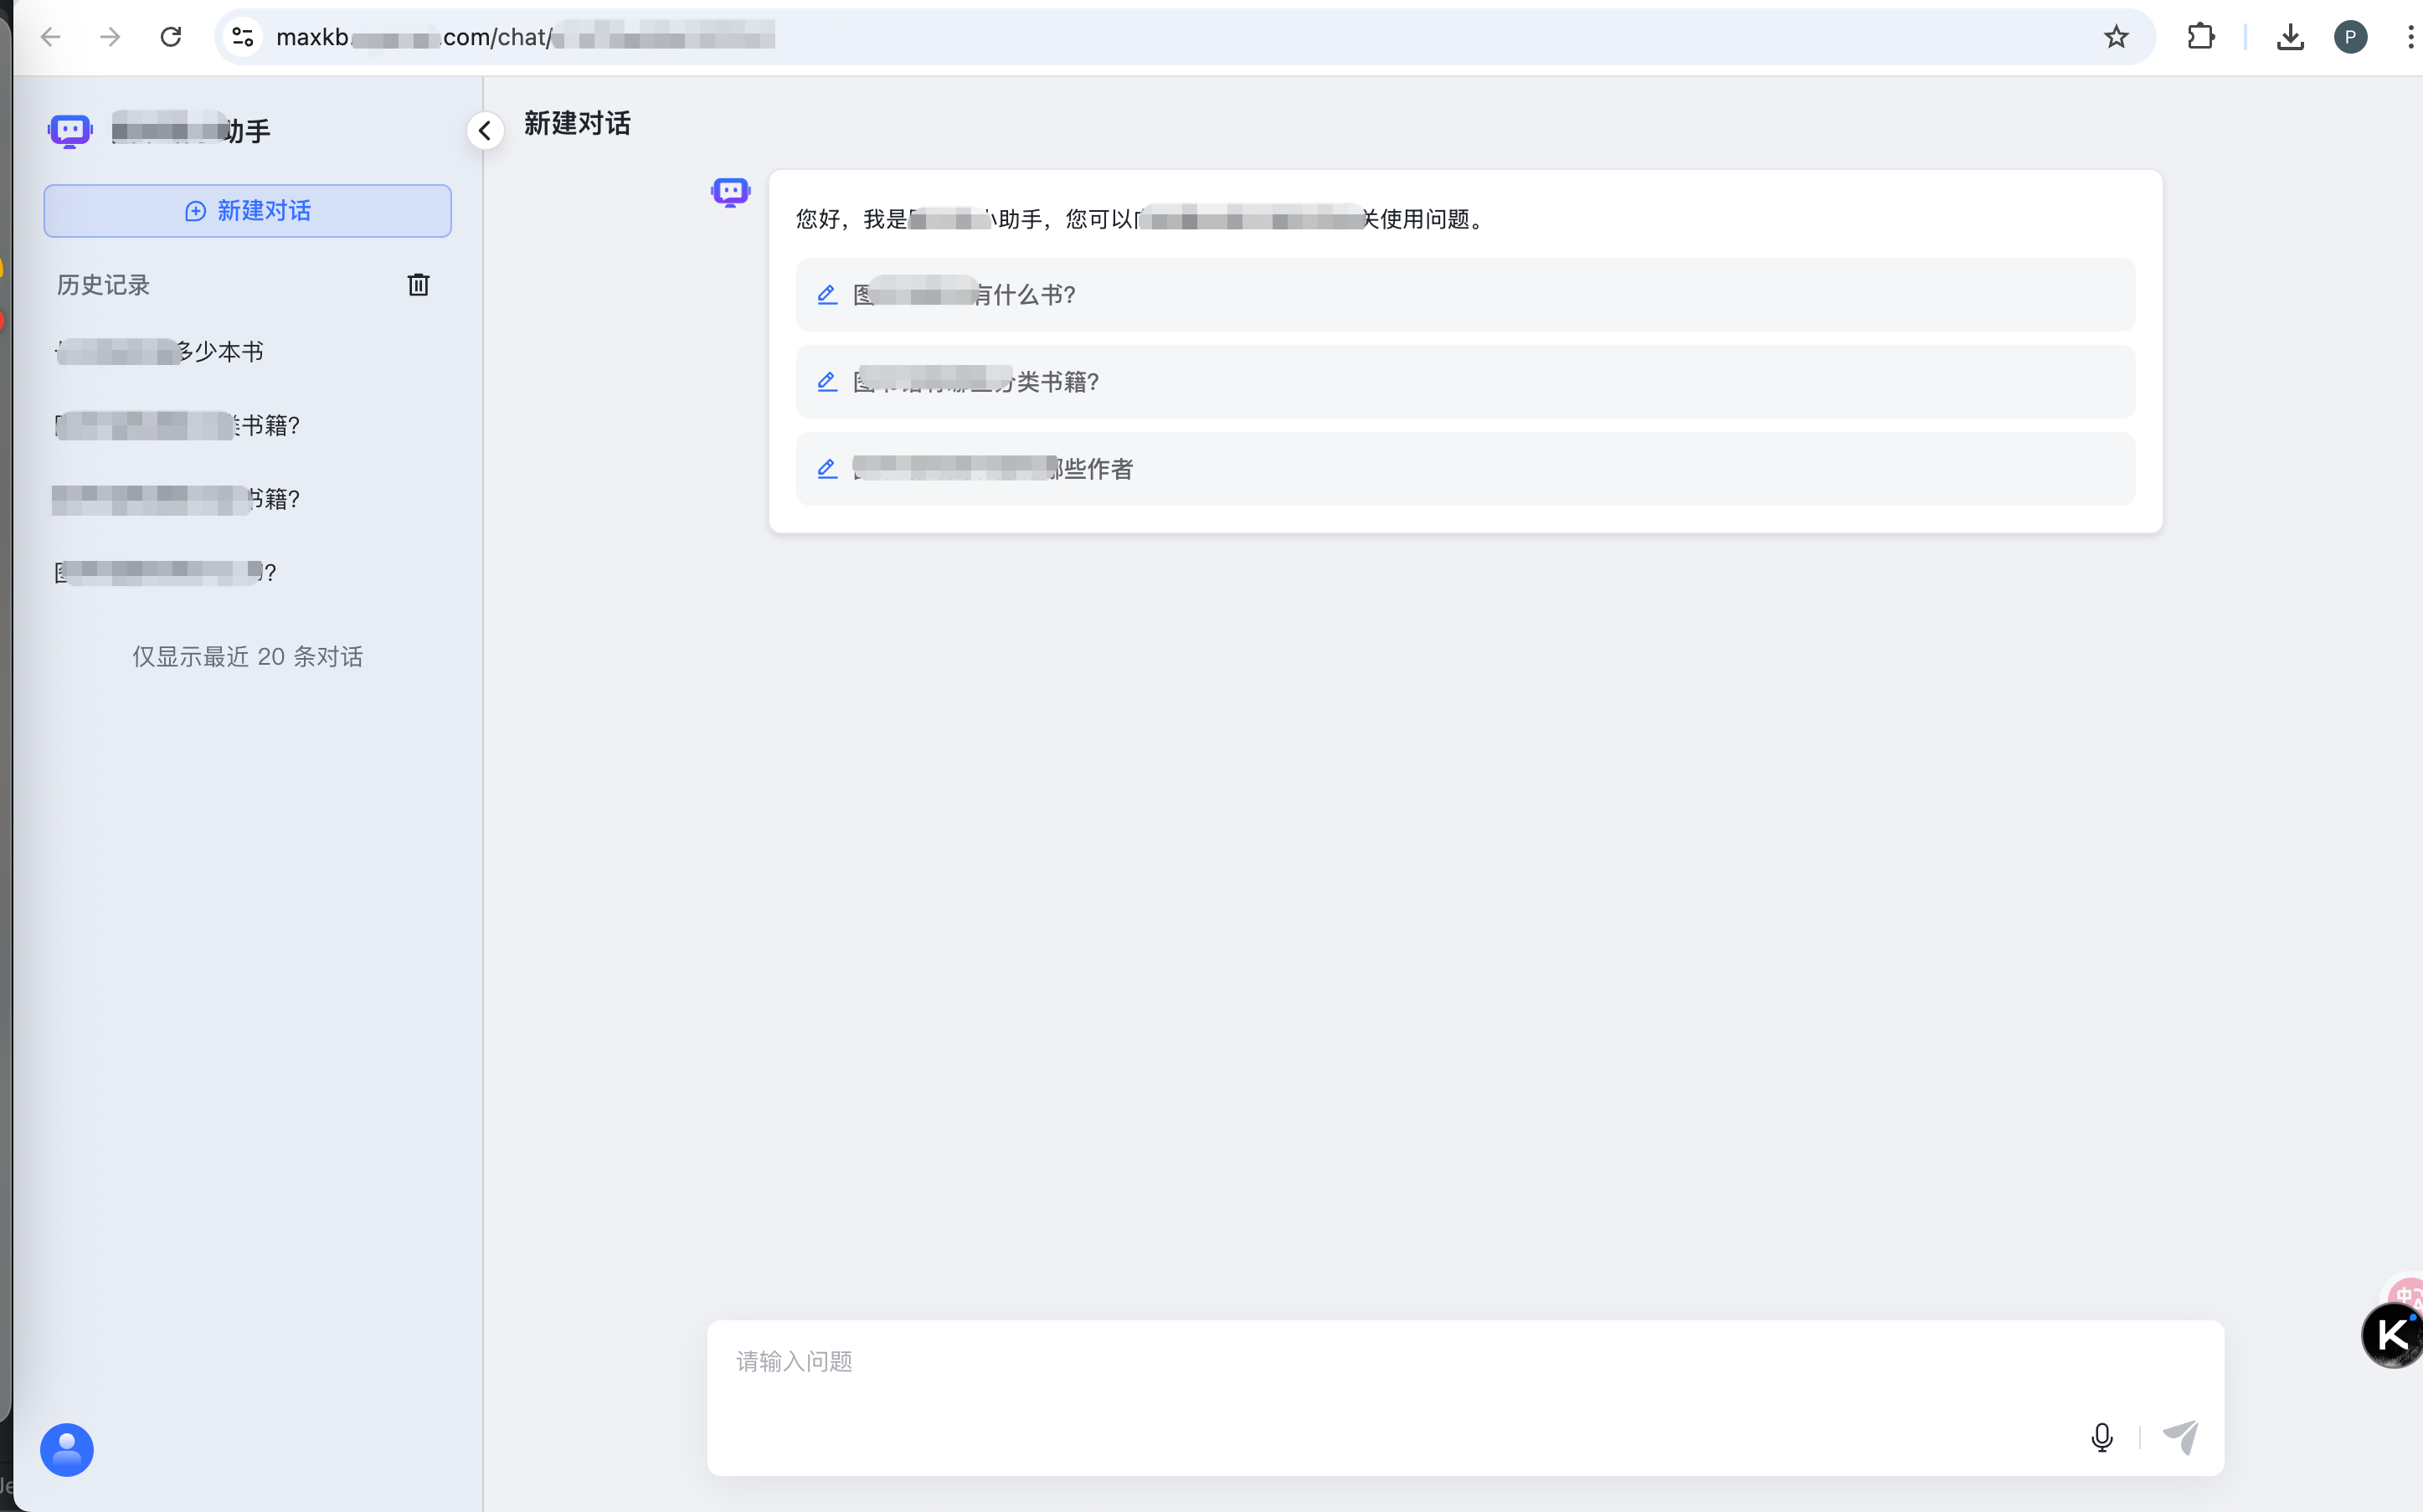The width and height of the screenshot is (2423, 1512).
Task: Reload the current page
Action: (x=171, y=37)
